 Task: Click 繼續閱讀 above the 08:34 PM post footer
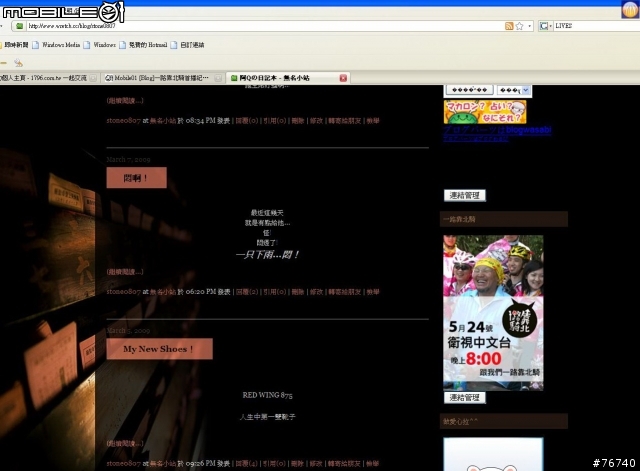(125, 100)
